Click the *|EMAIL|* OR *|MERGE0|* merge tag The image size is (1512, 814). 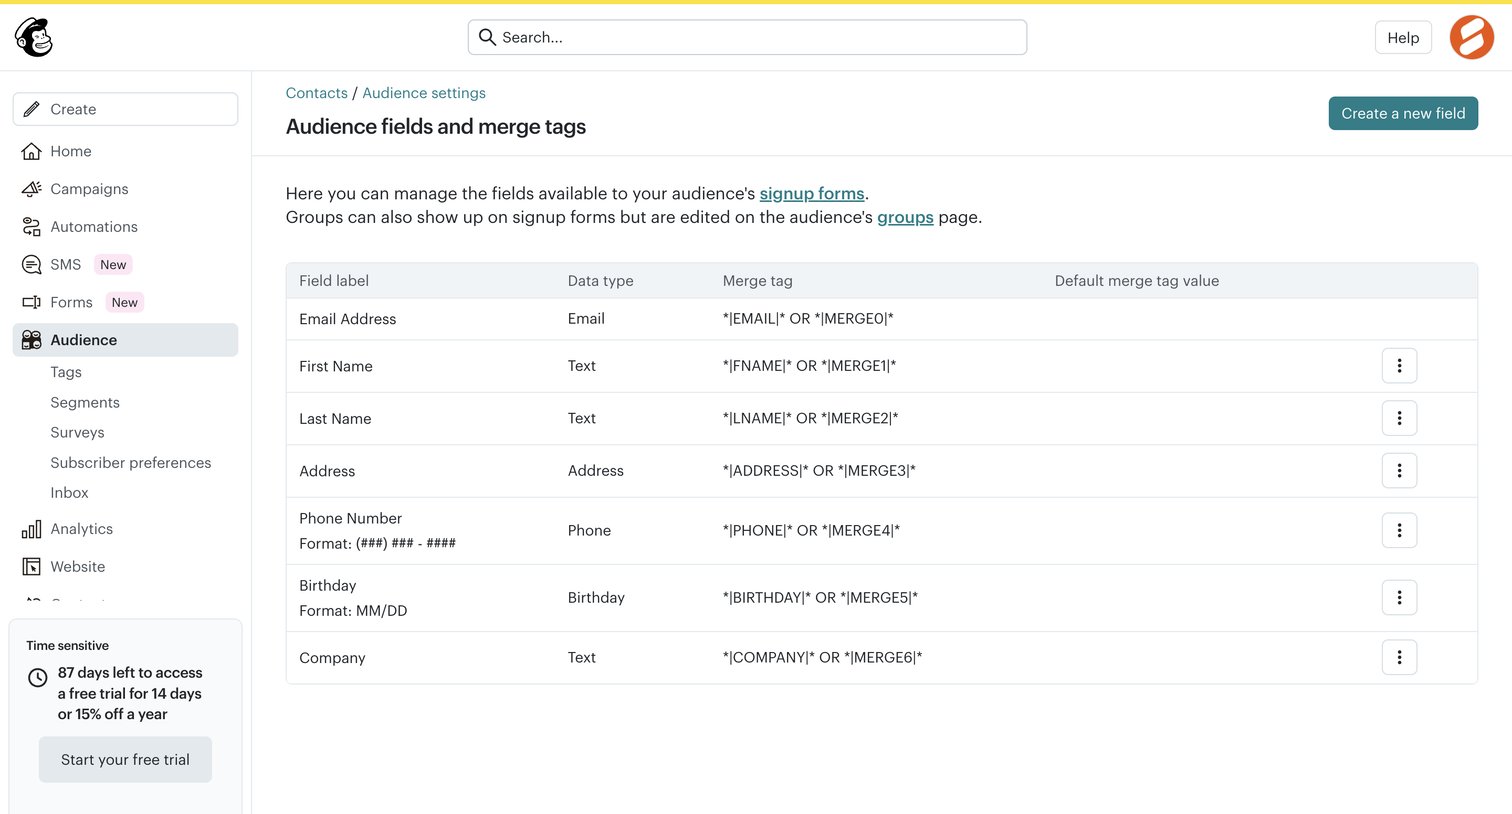point(808,319)
